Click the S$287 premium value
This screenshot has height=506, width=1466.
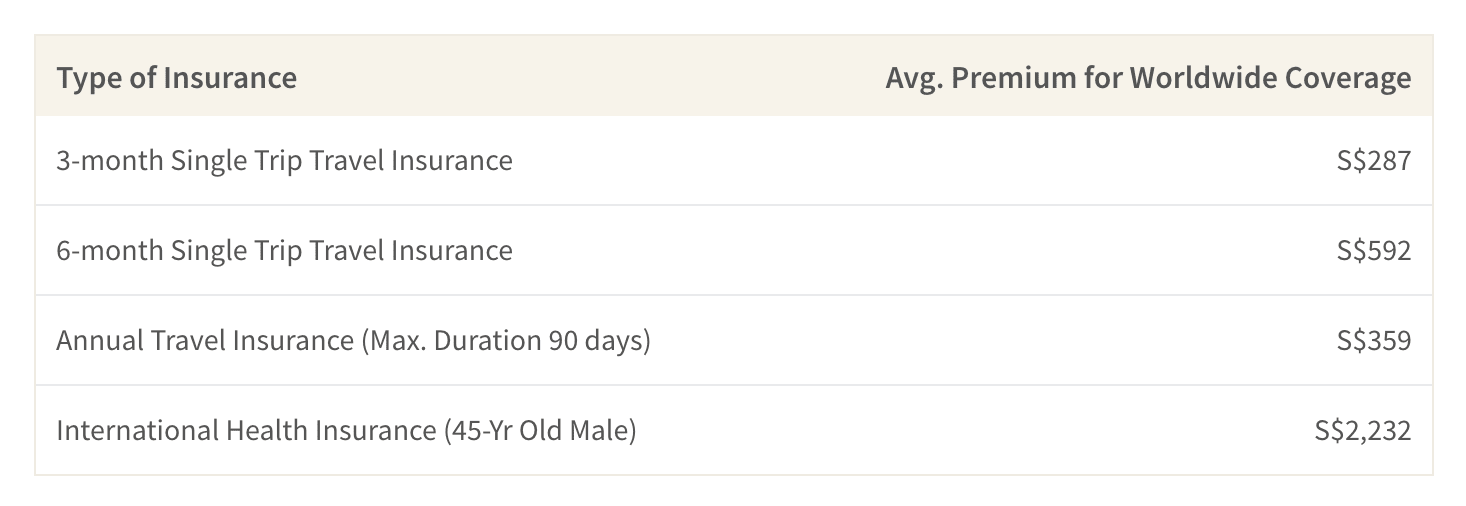click(x=1374, y=160)
